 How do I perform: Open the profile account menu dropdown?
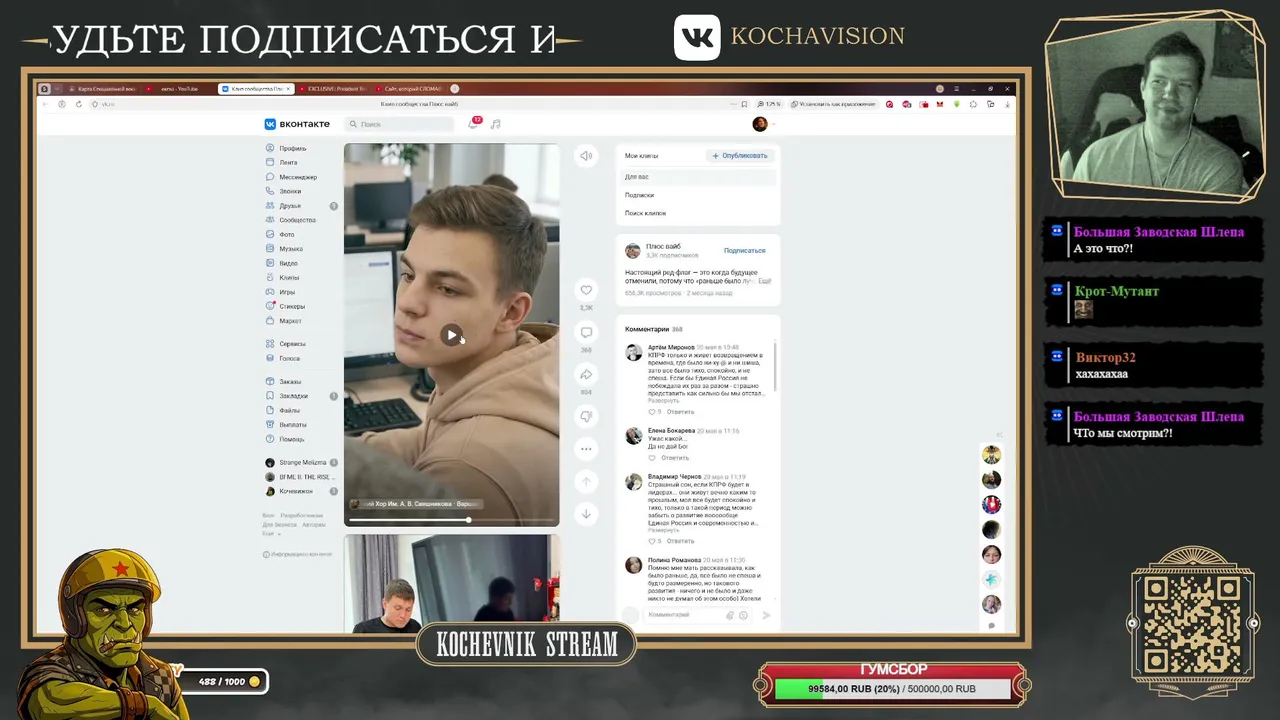(764, 124)
